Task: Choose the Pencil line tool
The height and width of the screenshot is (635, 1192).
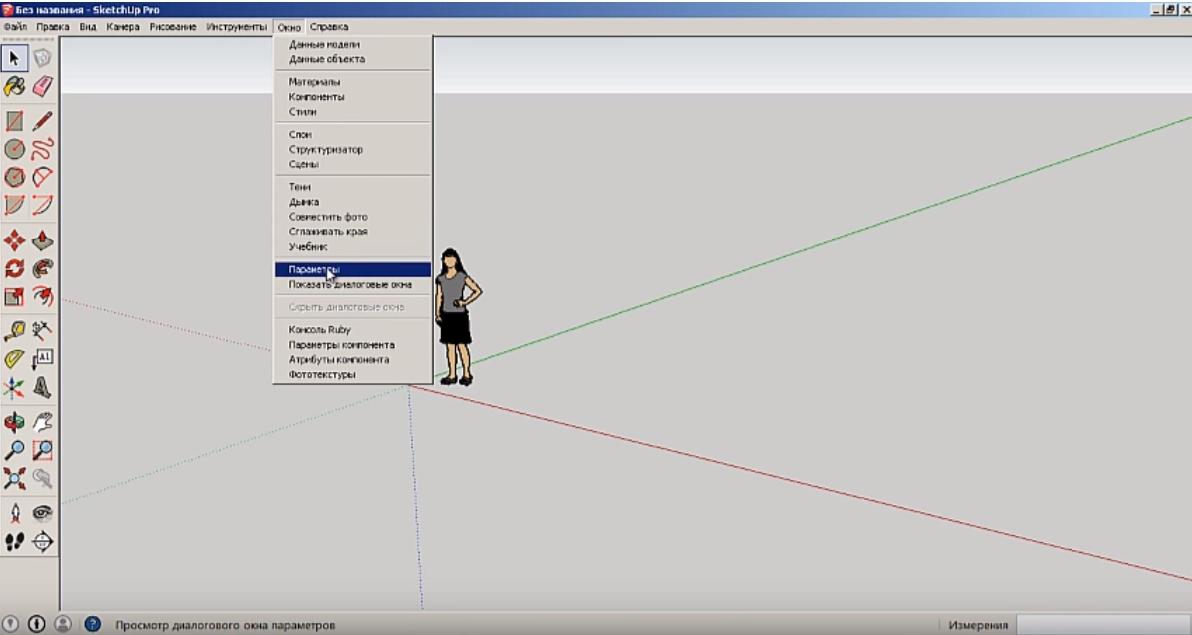Action: coord(42,121)
